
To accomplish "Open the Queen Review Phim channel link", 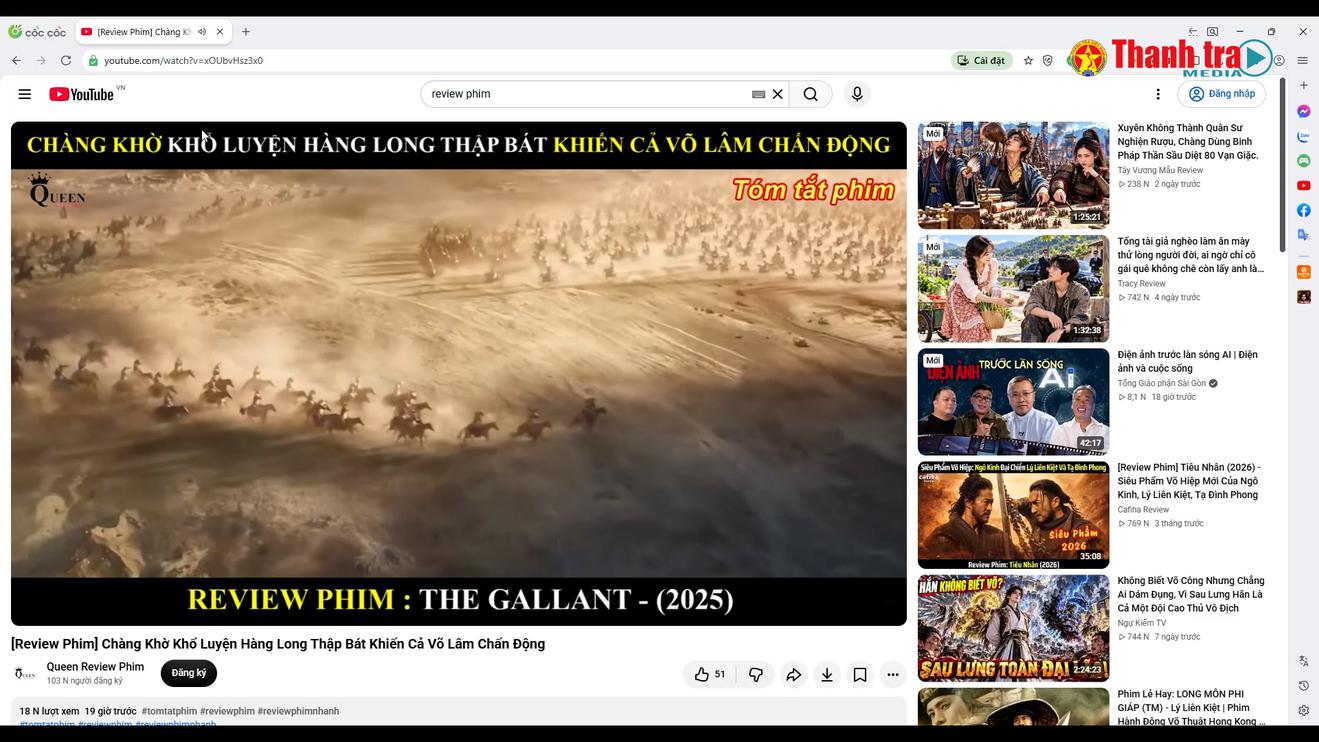I will click(95, 667).
